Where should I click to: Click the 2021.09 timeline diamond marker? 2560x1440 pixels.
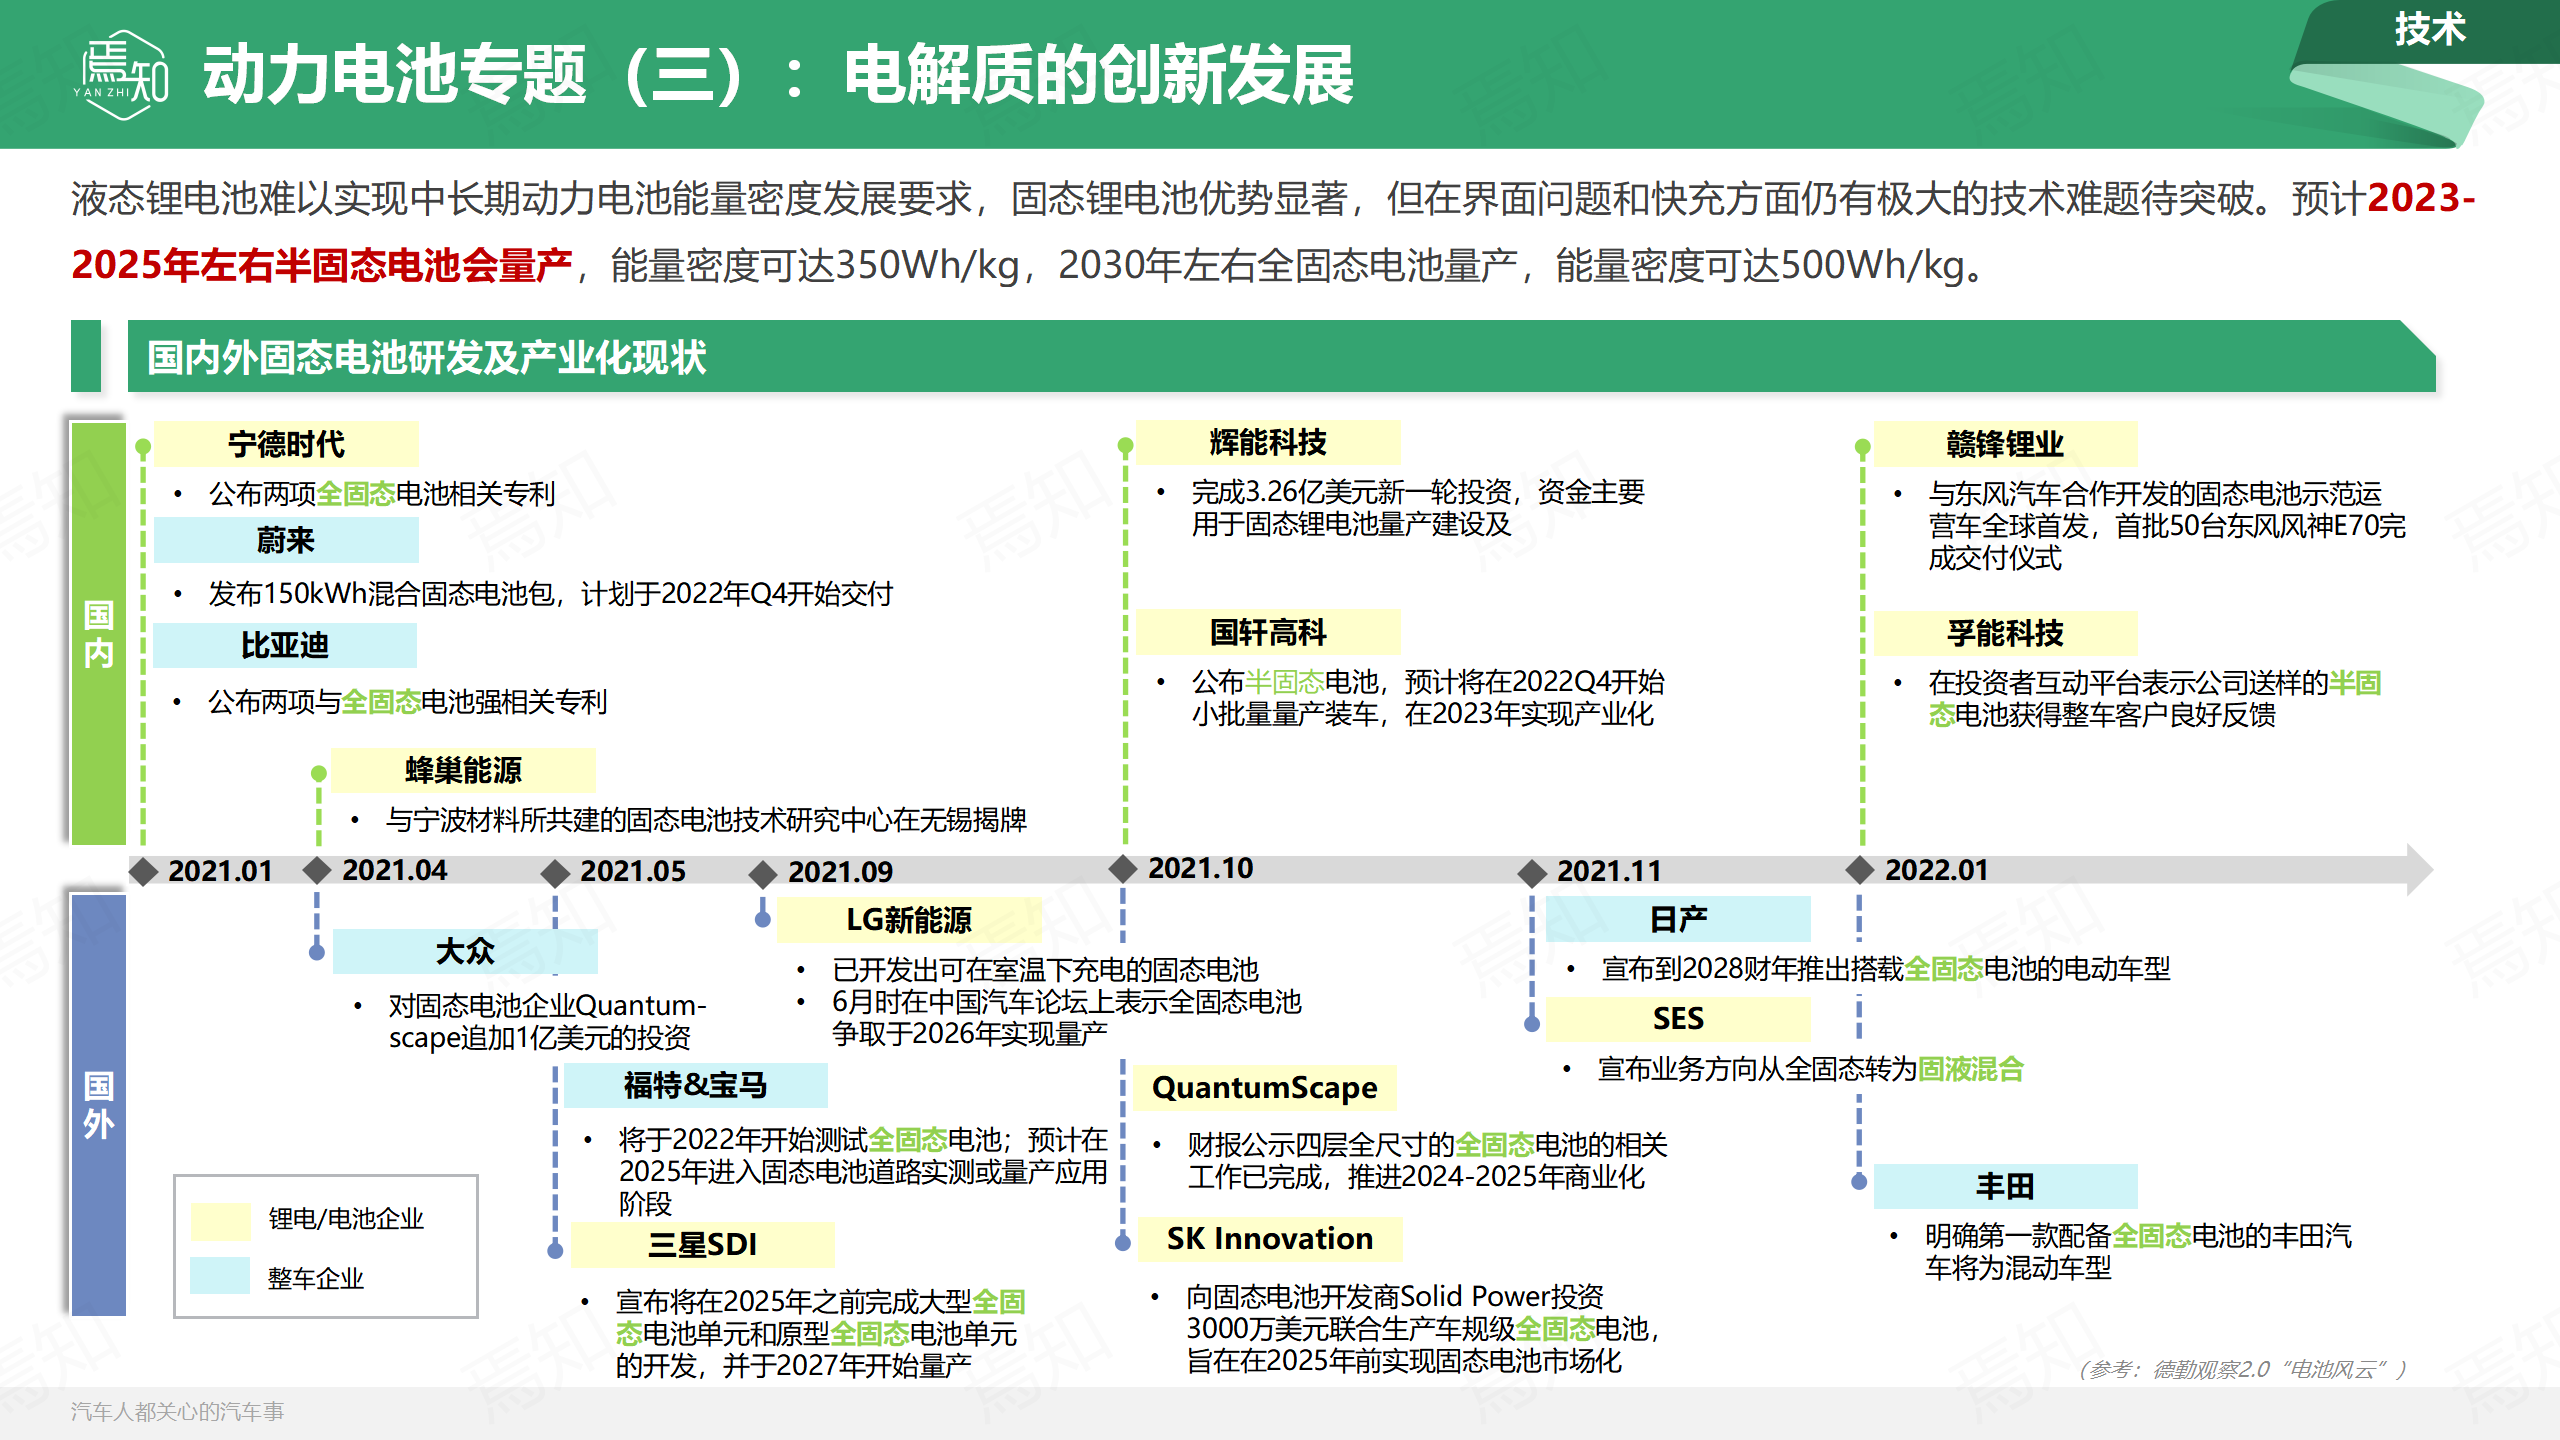[763, 874]
